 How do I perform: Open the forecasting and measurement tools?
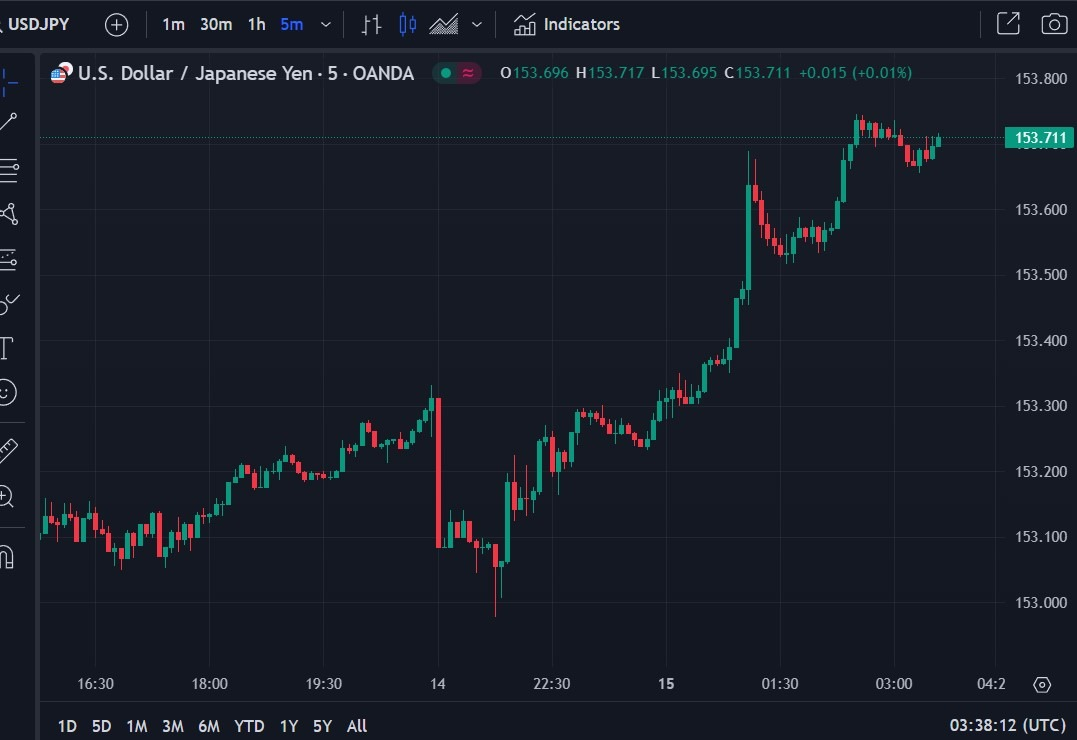9,259
